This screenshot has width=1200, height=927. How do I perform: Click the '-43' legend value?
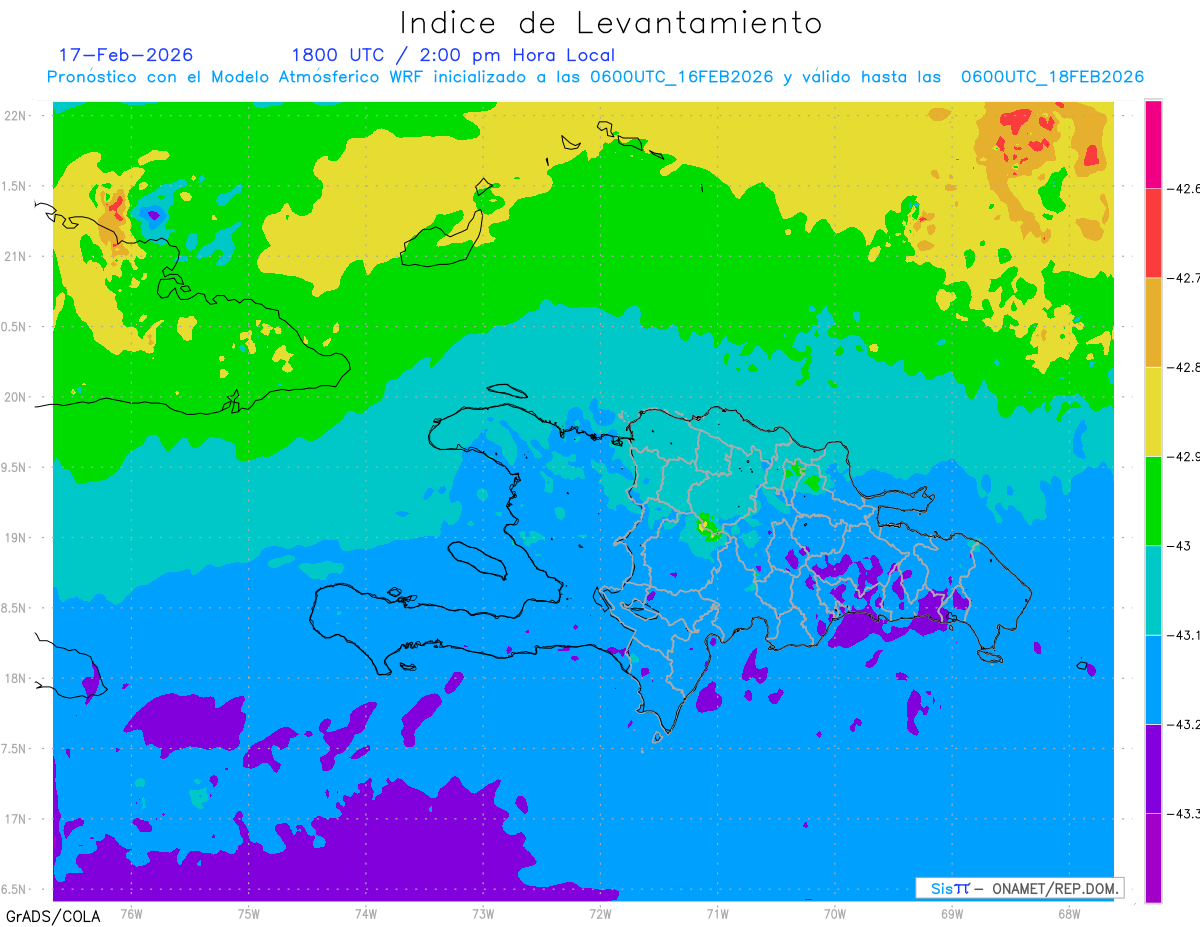point(1180,545)
